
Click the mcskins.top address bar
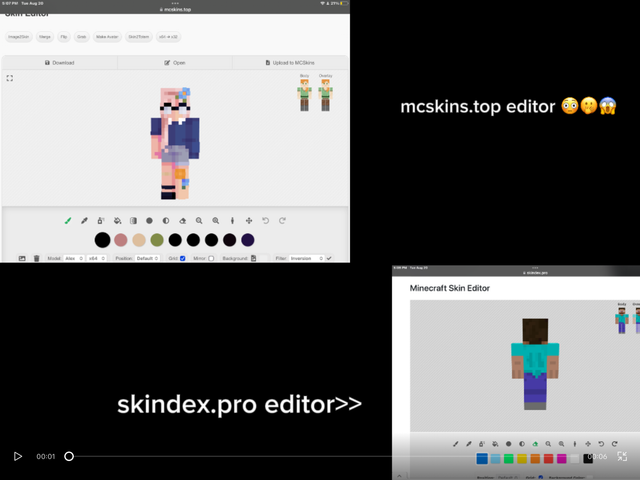pyautogui.click(x=175, y=9)
